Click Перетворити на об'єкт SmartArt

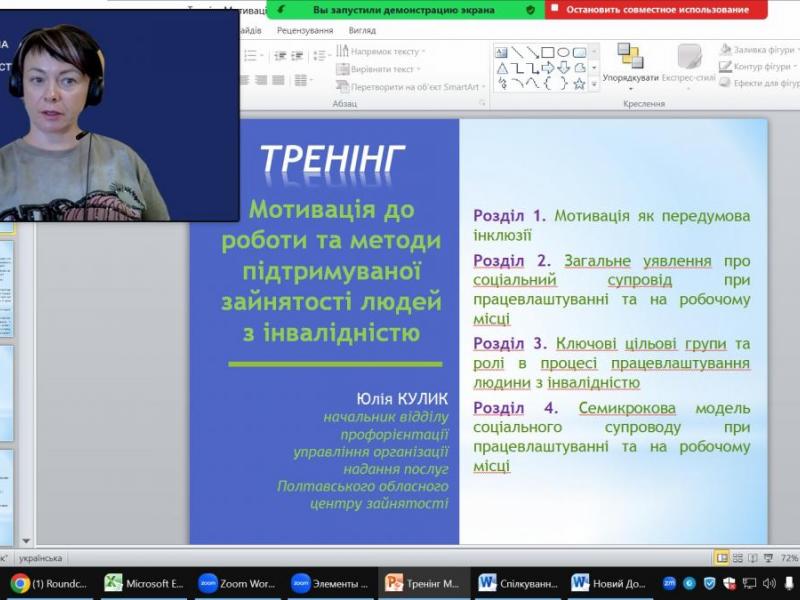412,87
